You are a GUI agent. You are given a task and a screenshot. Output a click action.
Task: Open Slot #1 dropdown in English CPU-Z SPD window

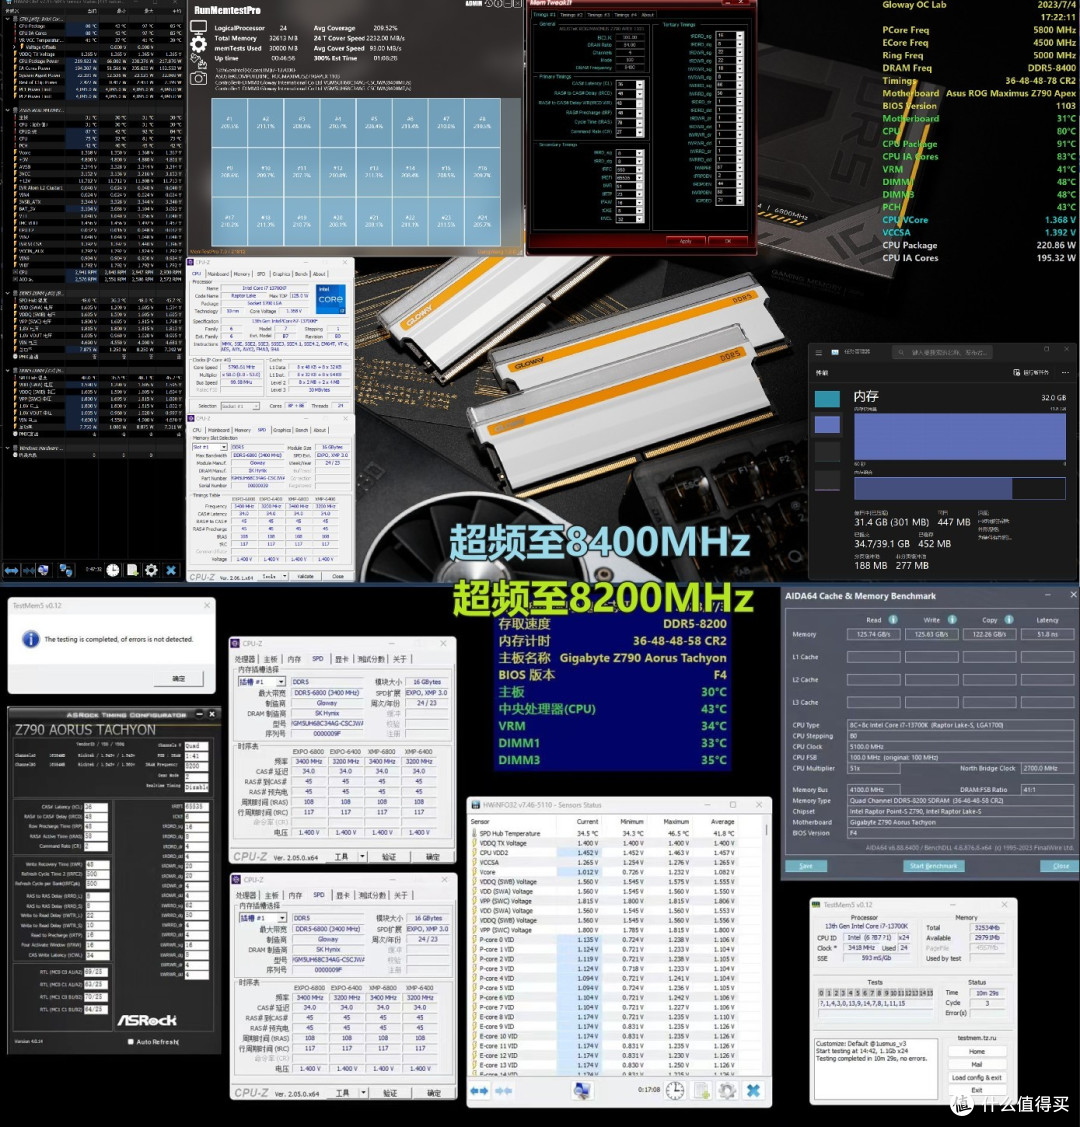pos(223,447)
